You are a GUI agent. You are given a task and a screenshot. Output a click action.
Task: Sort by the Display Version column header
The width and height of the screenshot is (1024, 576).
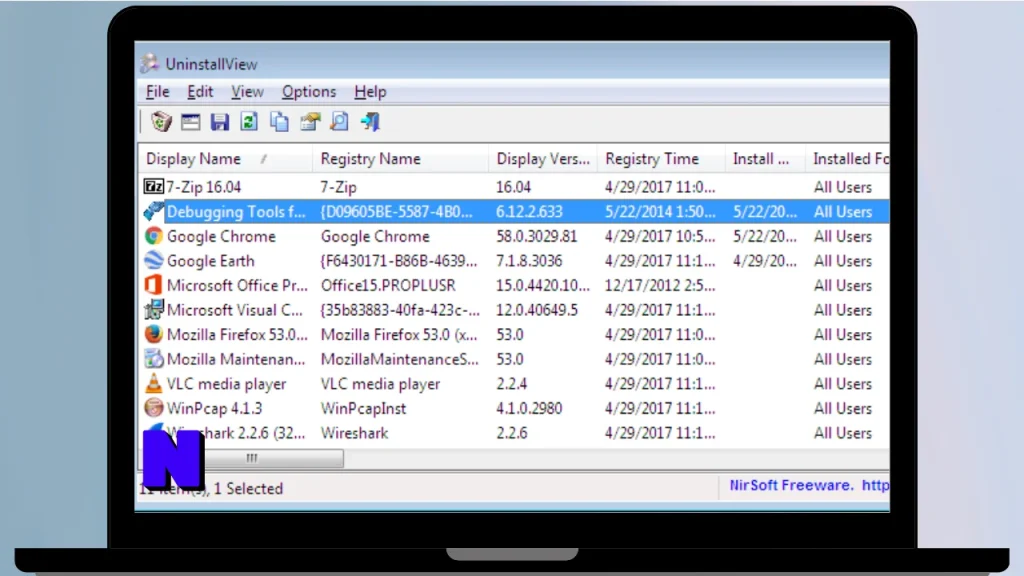coord(543,159)
